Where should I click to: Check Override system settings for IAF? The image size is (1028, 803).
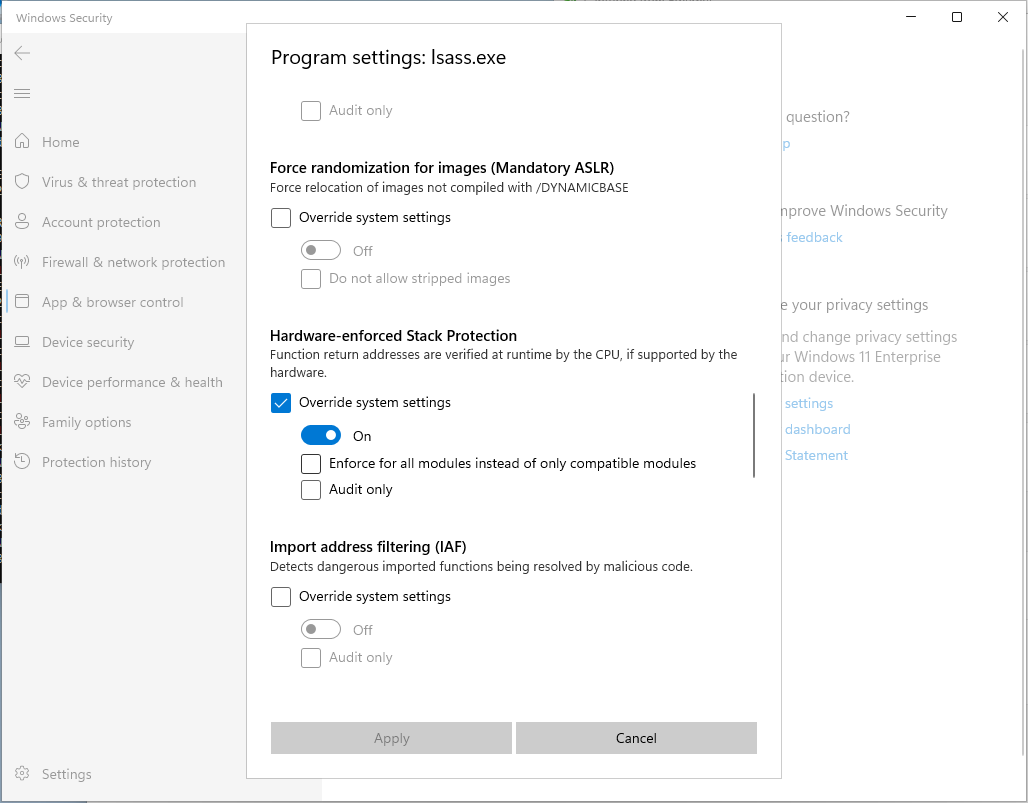coord(281,597)
